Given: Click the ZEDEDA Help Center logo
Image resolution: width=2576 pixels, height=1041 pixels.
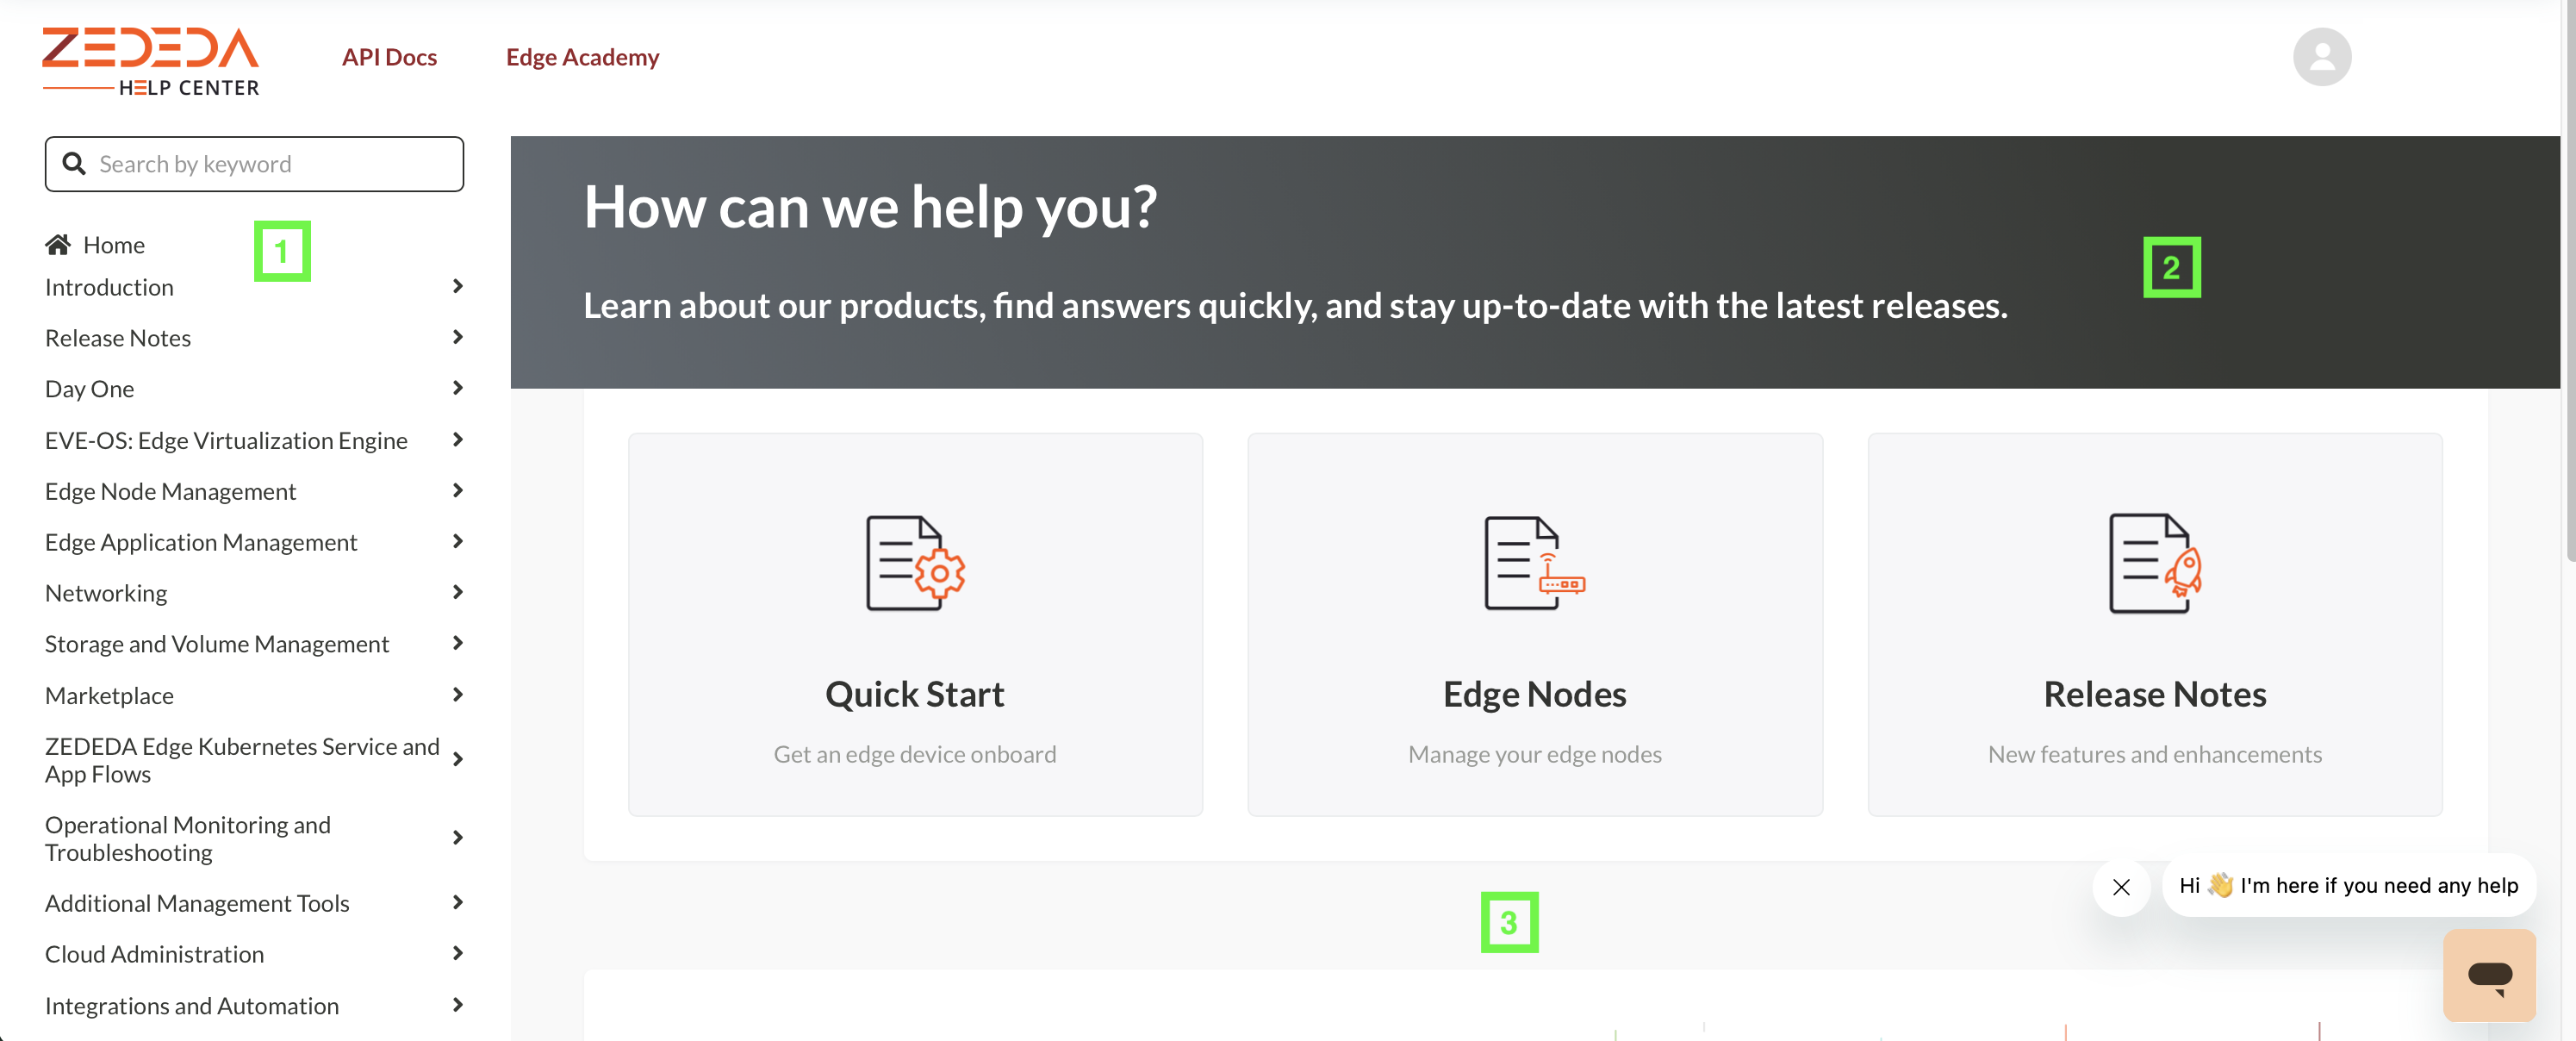Looking at the screenshot, I should pyautogui.click(x=150, y=61).
